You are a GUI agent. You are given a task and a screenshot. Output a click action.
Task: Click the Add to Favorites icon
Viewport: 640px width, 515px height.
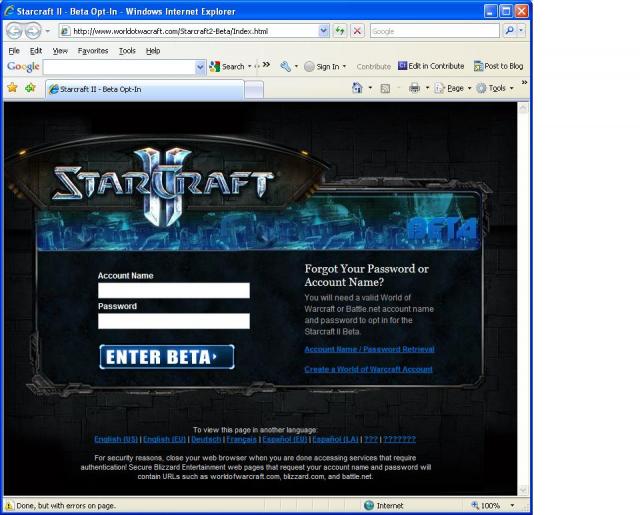[x=30, y=88]
